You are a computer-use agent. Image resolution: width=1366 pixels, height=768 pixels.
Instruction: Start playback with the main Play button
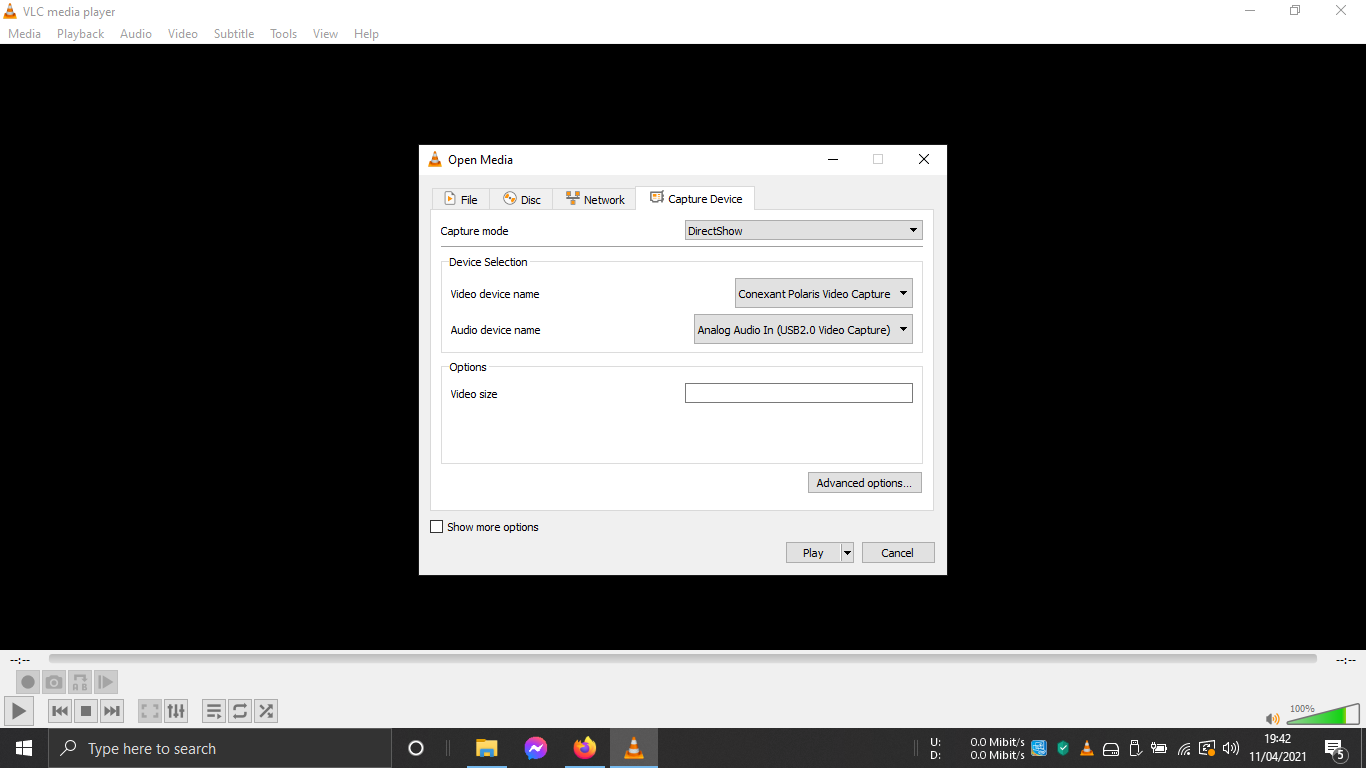pos(19,711)
